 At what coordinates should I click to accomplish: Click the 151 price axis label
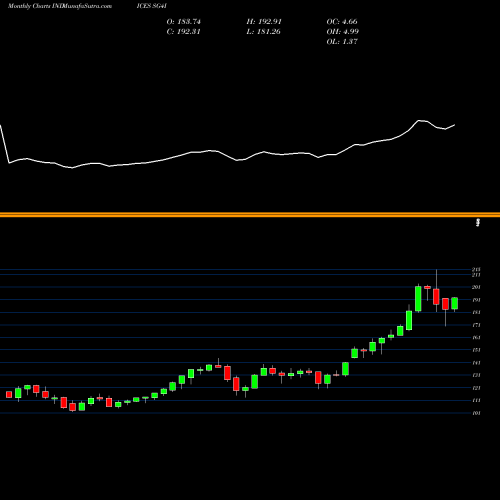[x=476, y=350]
